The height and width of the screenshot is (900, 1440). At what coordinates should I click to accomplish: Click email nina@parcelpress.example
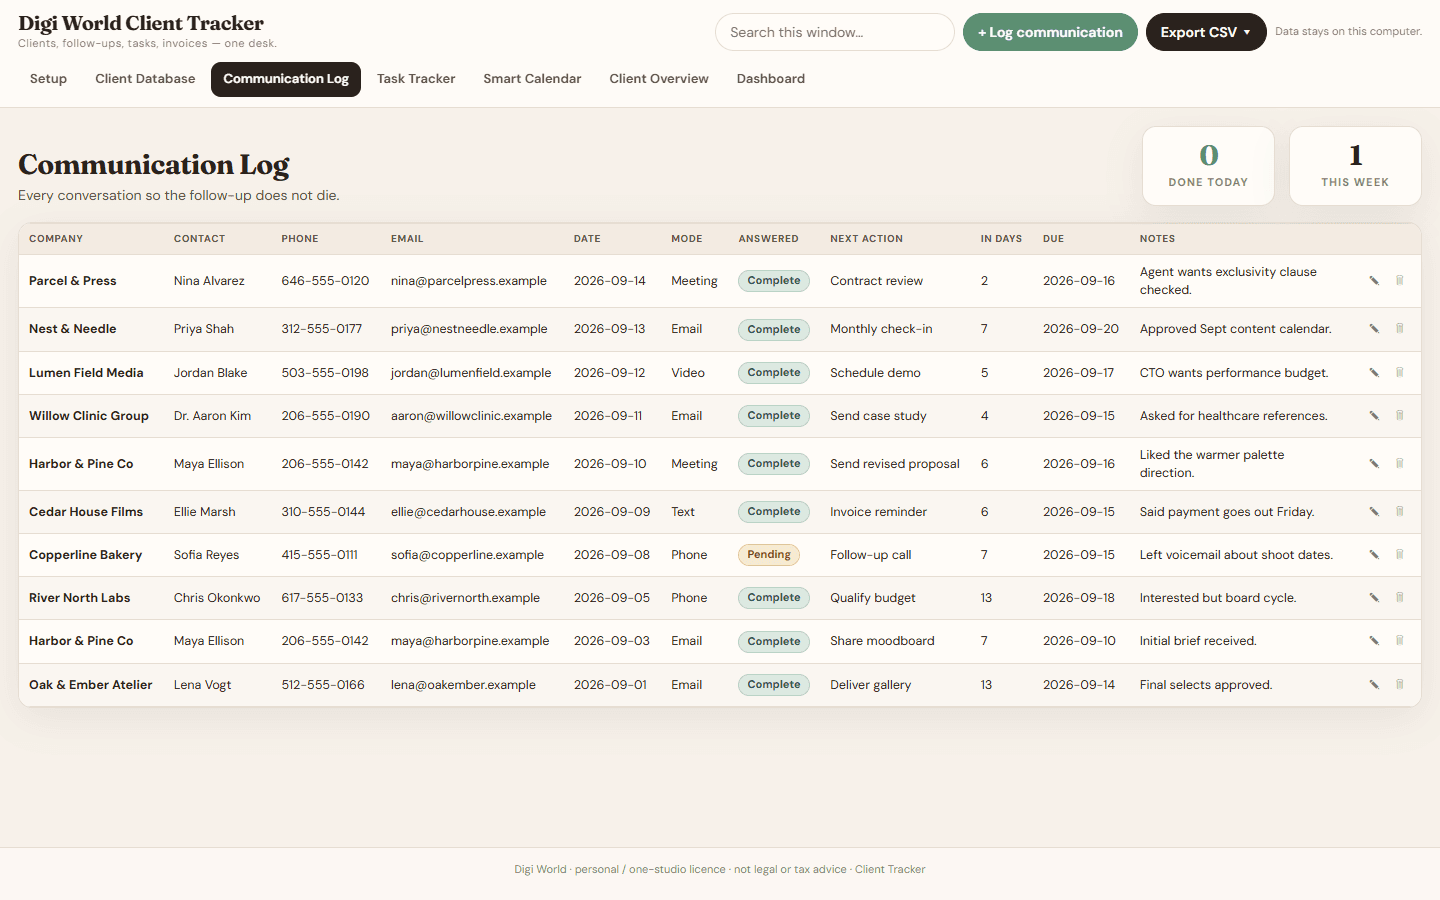[x=469, y=281]
